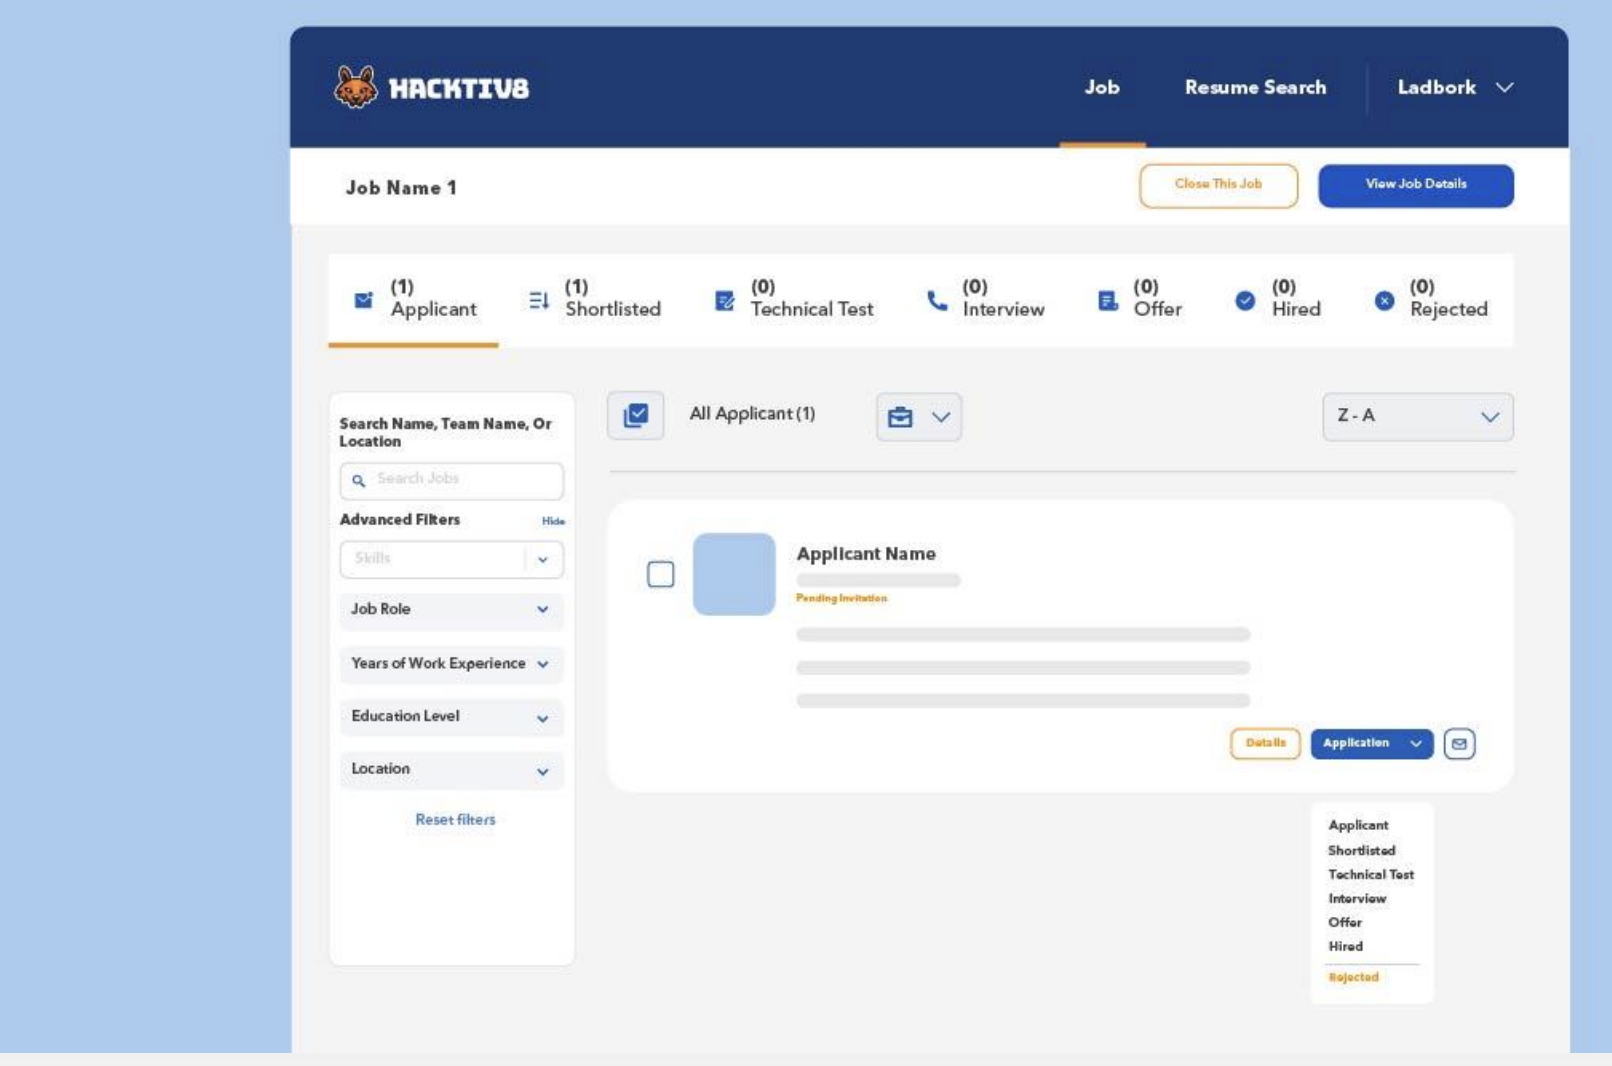Click the Rejected X circle icon
The height and width of the screenshot is (1066, 1612).
click(x=1384, y=300)
